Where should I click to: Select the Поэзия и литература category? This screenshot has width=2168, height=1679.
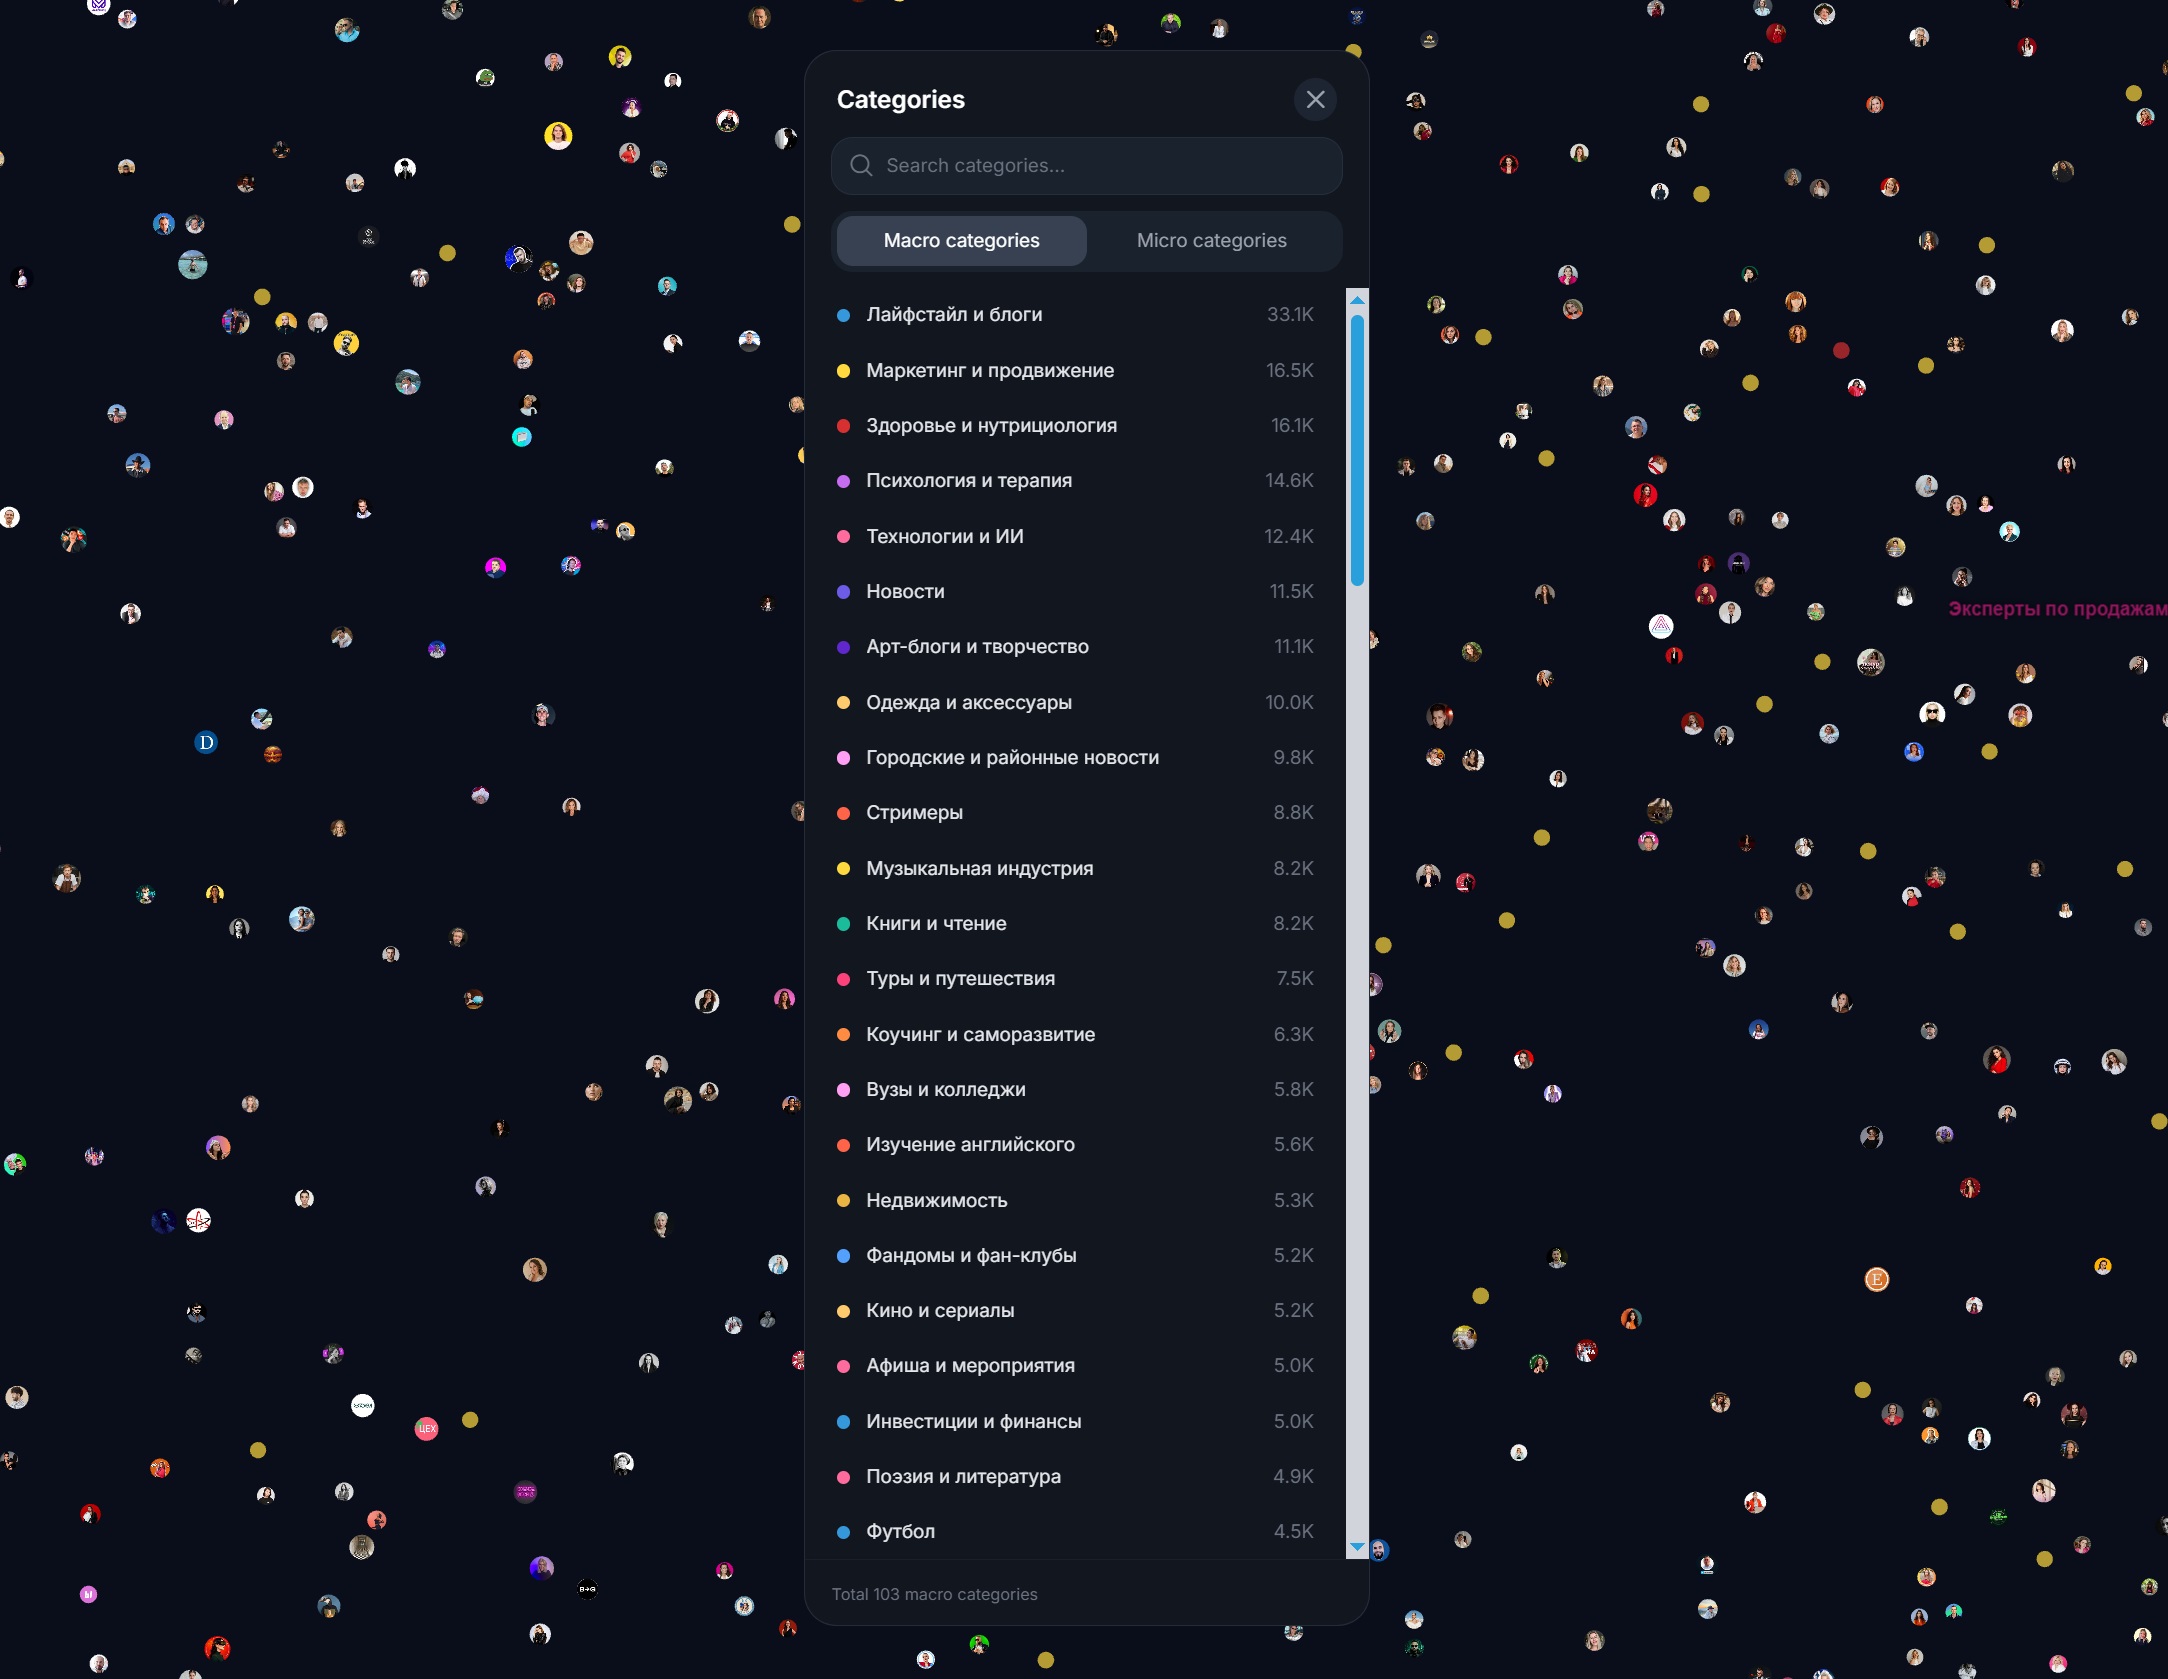[x=1076, y=1477]
